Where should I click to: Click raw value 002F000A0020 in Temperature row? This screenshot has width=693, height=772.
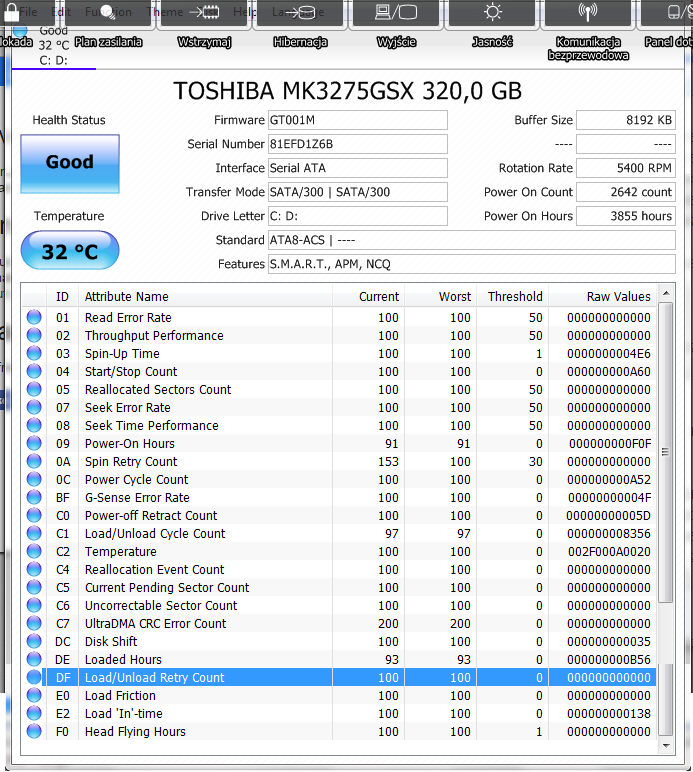pos(609,551)
